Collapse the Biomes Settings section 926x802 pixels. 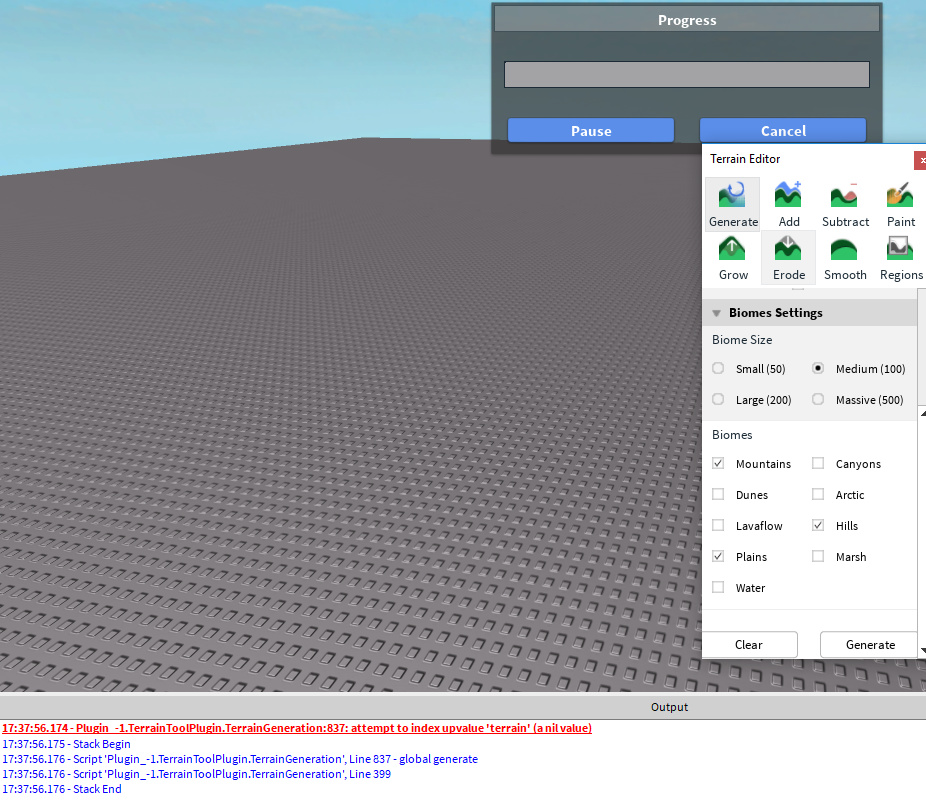tap(717, 312)
